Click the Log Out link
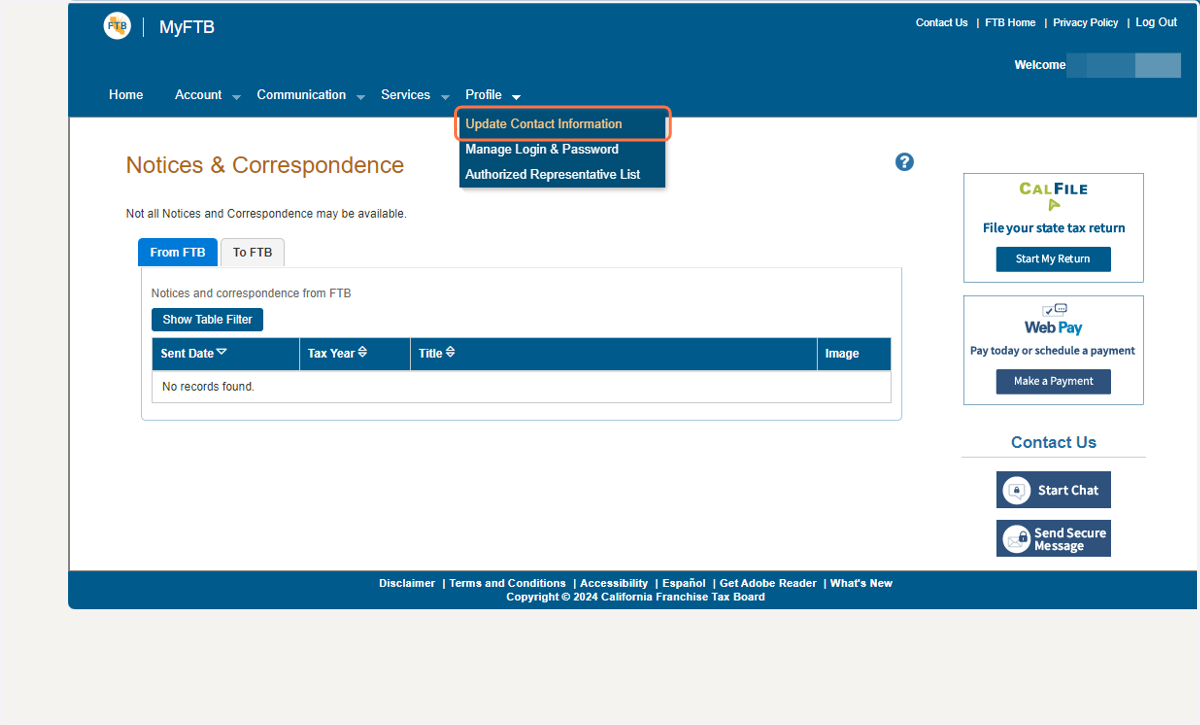The height and width of the screenshot is (725, 1200). pyautogui.click(x=1156, y=23)
